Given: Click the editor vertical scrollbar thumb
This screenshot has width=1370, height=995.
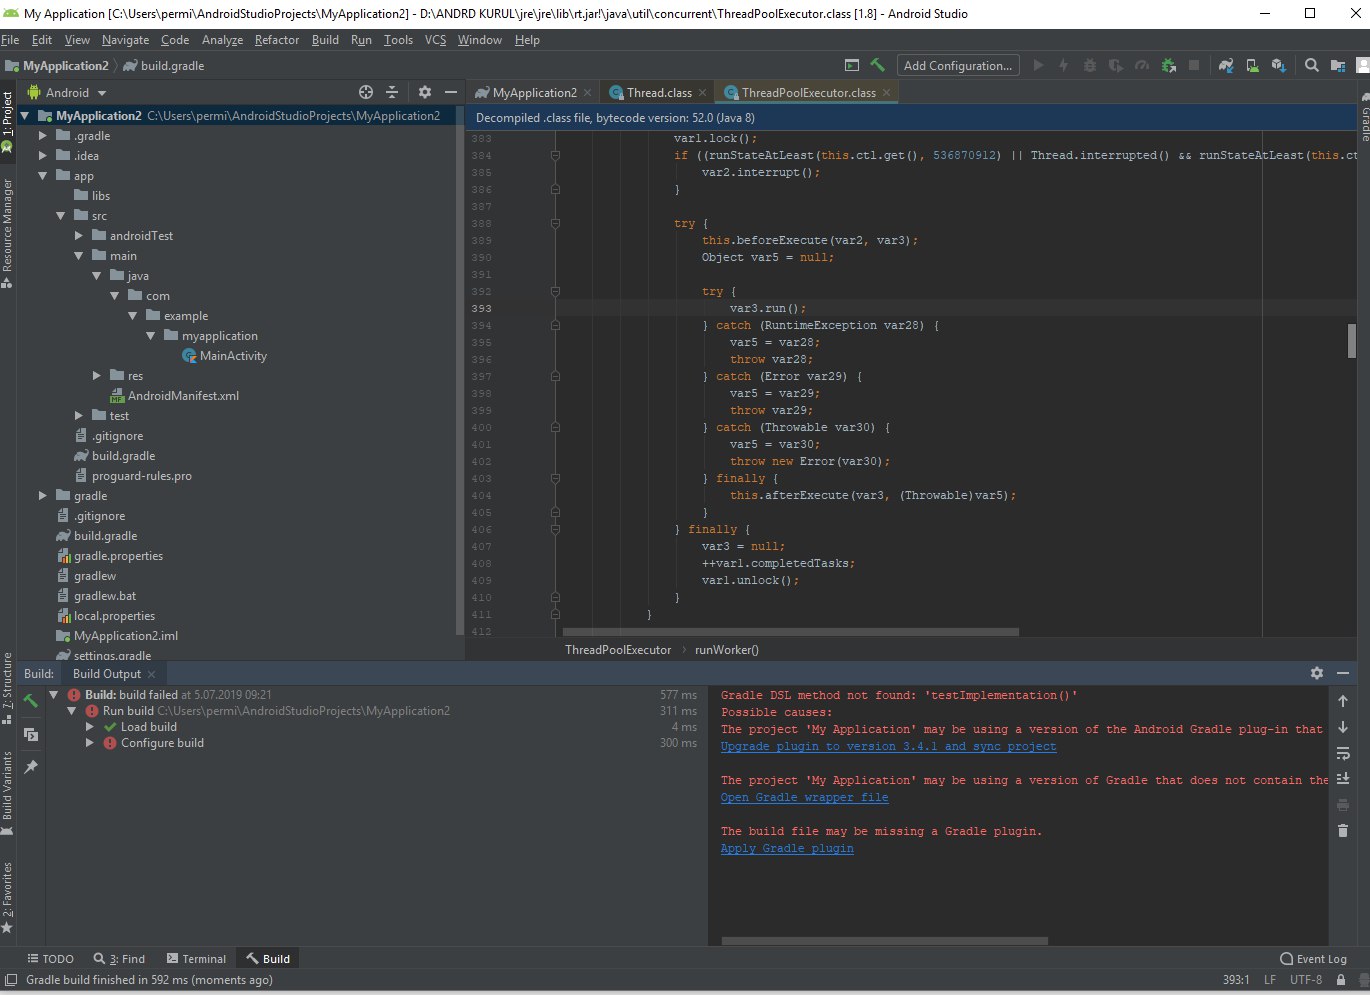Looking at the screenshot, I should [x=1351, y=340].
